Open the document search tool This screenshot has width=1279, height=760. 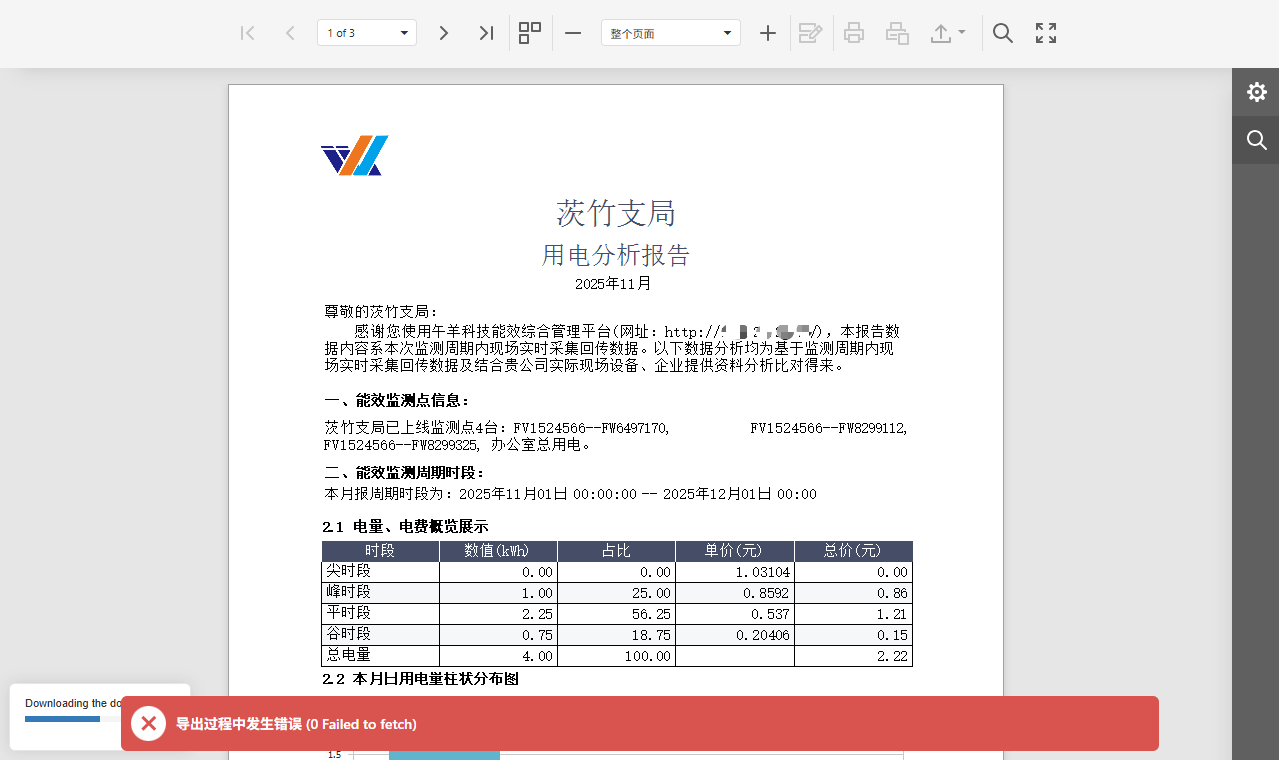[x=1003, y=33]
